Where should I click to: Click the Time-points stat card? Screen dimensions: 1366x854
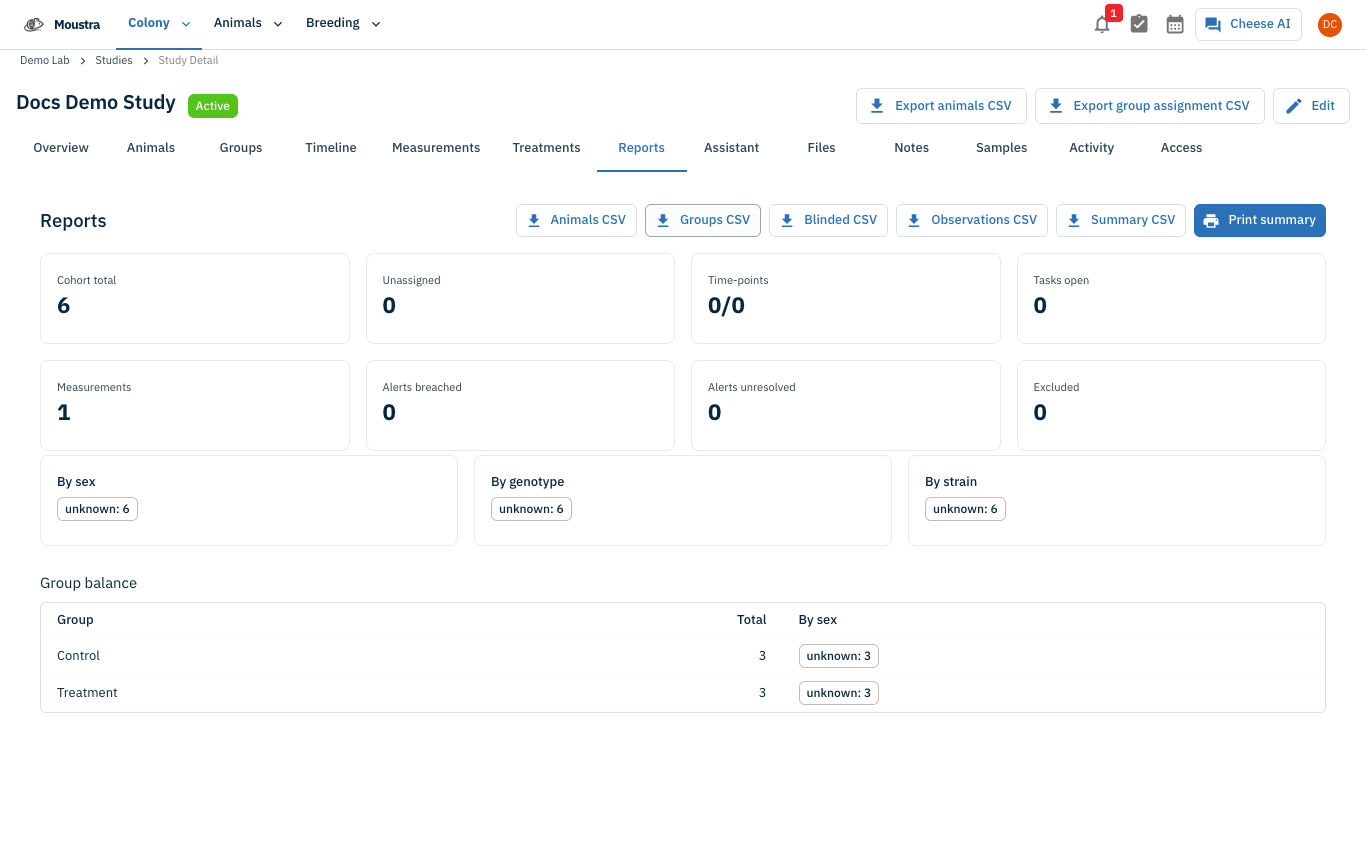tap(846, 298)
